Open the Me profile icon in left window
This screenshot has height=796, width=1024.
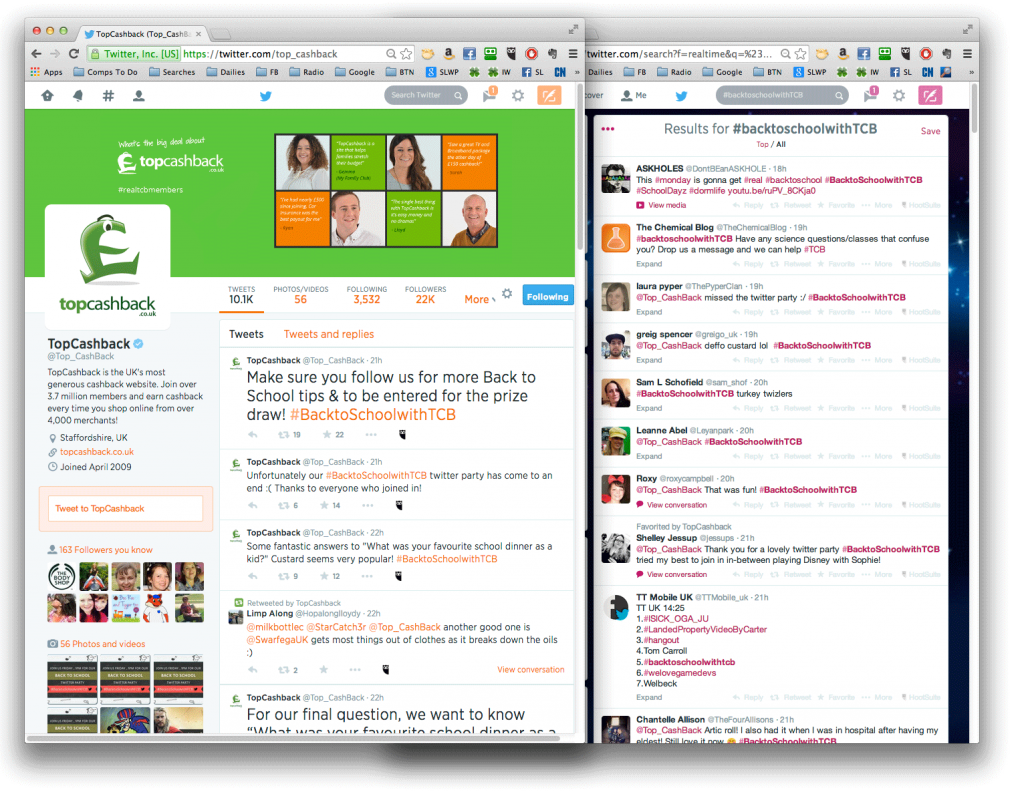tap(139, 97)
